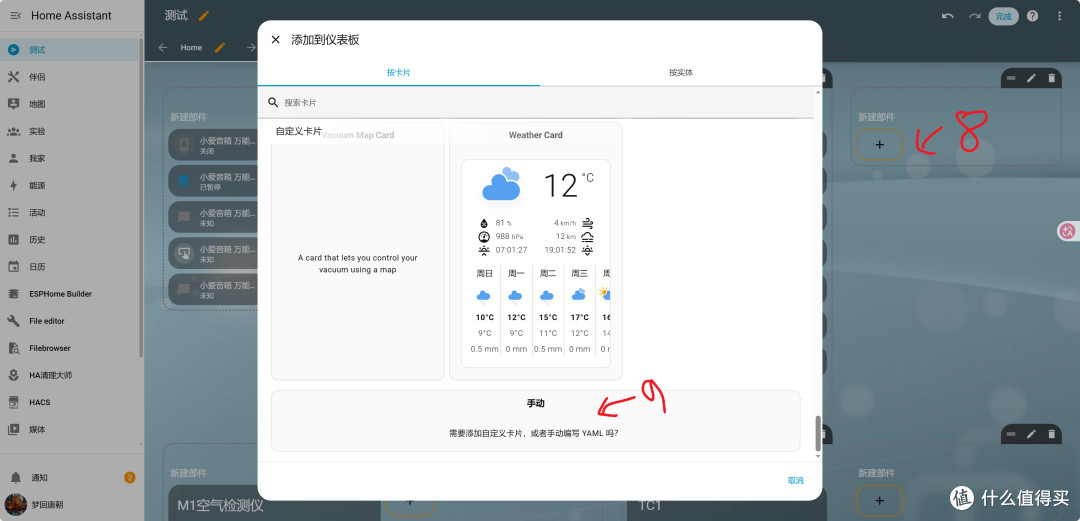The width and height of the screenshot is (1080, 521).
Task: Choose the Weather Card
Action: pos(535,252)
